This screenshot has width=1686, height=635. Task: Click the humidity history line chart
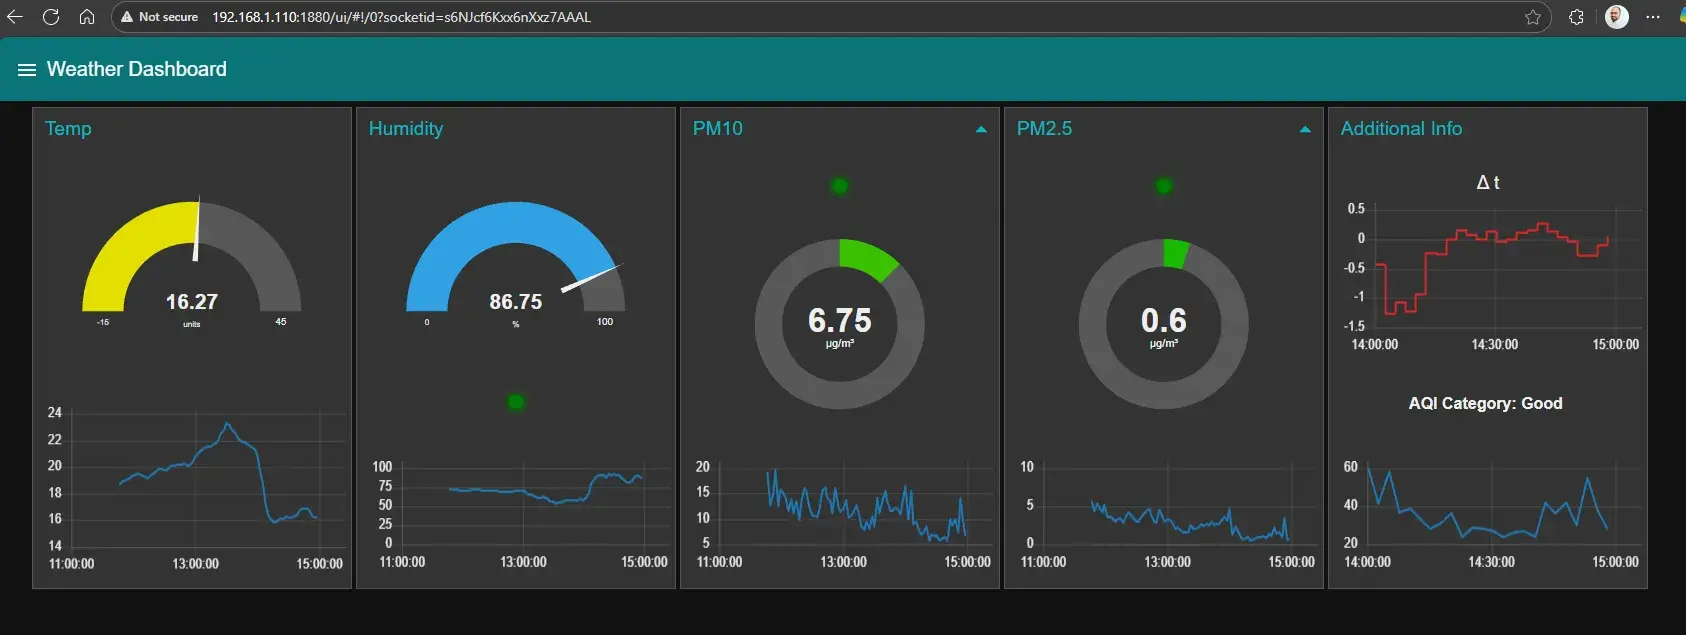[545, 488]
